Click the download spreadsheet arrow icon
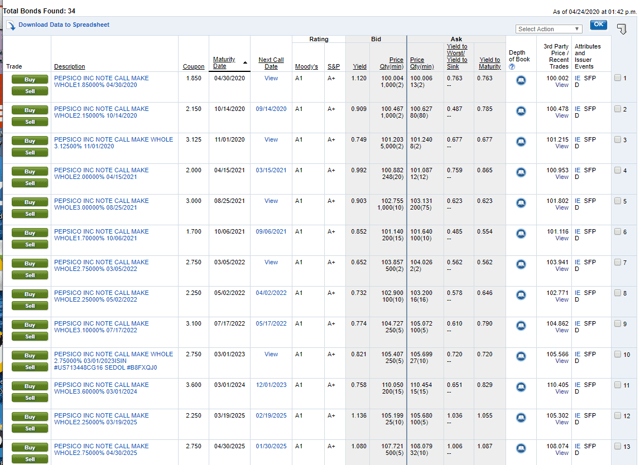Image resolution: width=640 pixels, height=465 pixels. point(11,25)
